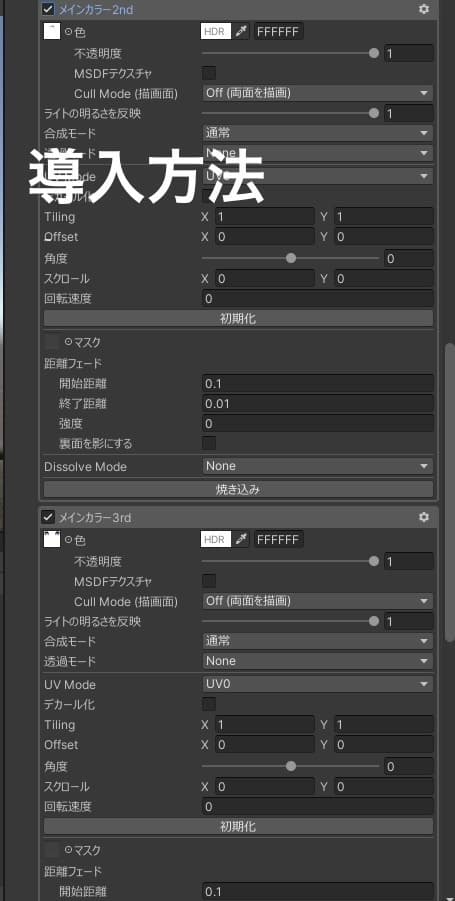Adjust 不透明度 slider in メインカラー3rd
Viewport: 455px width, 901px height.
point(291,561)
